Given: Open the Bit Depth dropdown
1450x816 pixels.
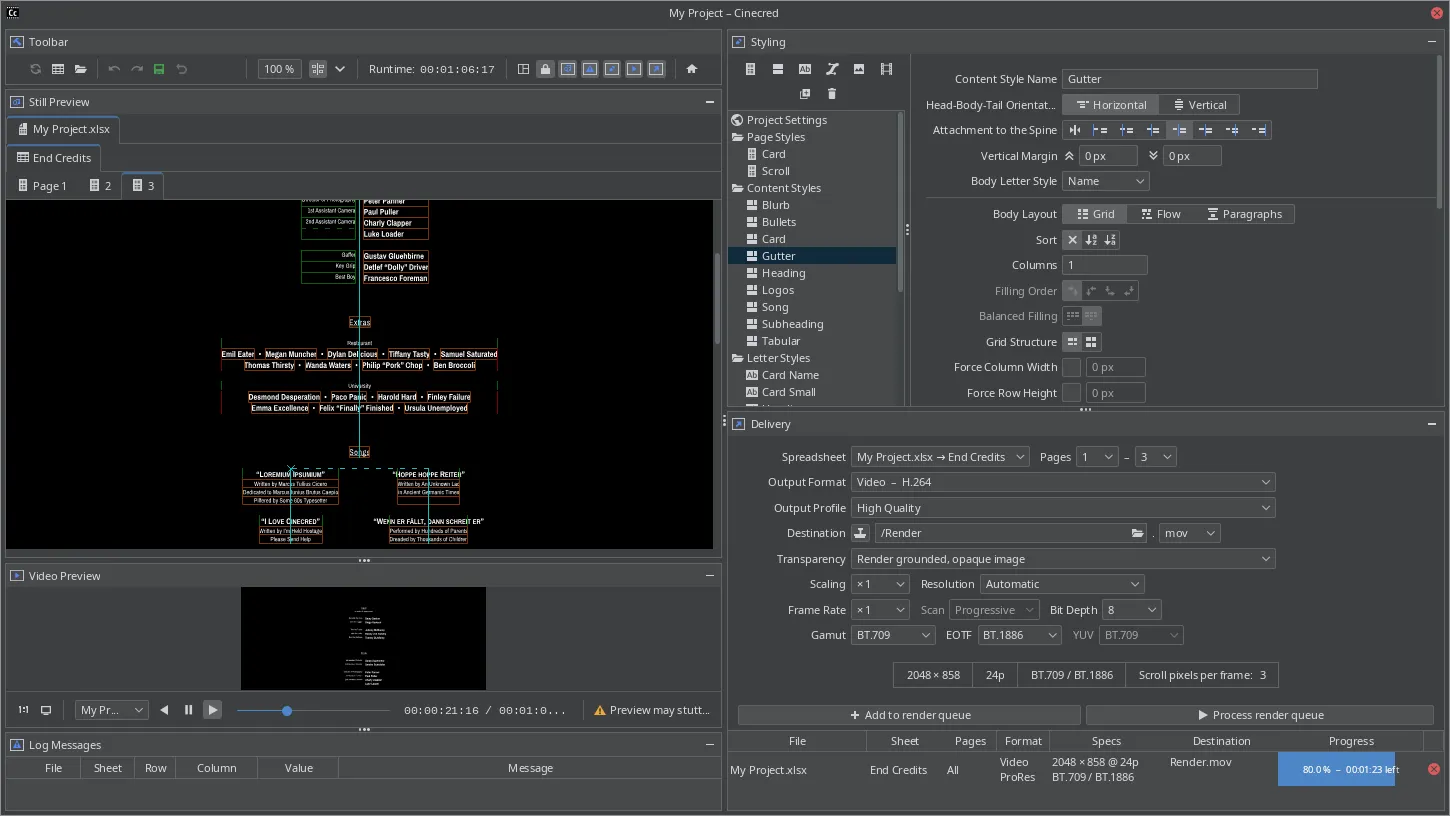Looking at the screenshot, I should (1131, 610).
